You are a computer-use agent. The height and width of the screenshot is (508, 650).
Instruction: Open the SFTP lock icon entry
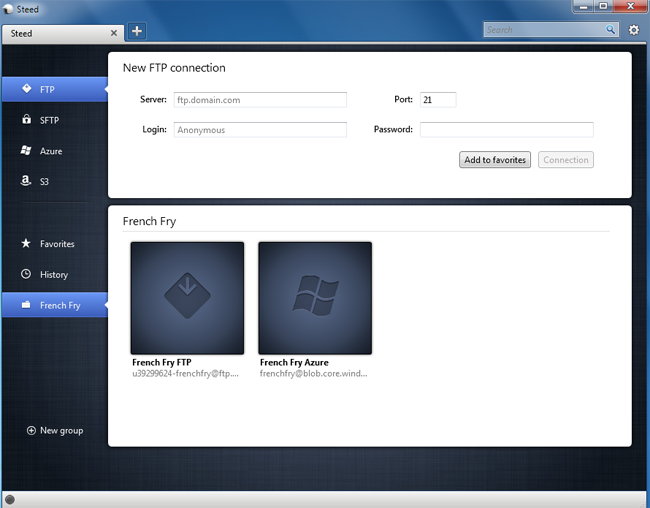(27, 119)
